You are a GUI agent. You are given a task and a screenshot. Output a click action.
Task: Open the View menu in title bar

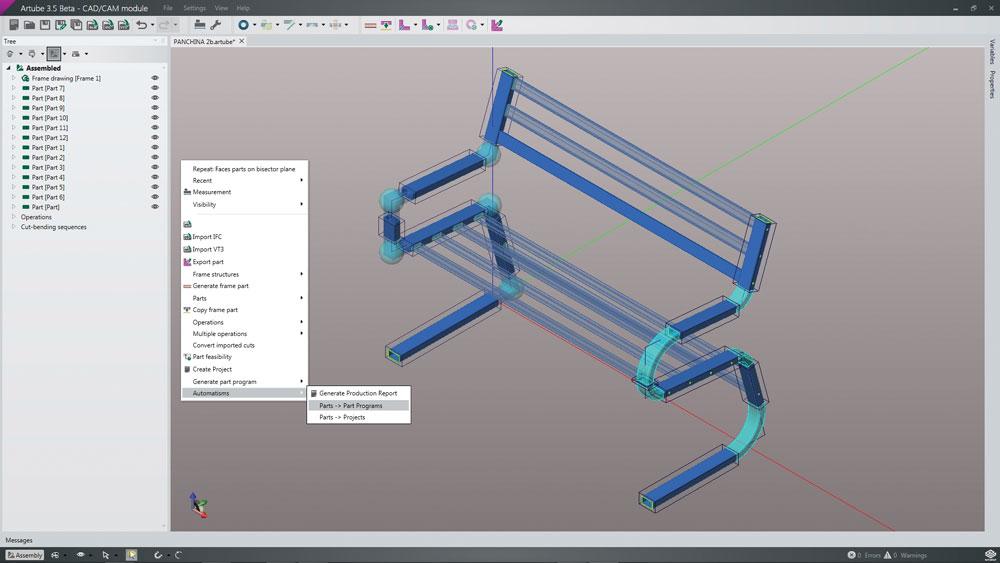(221, 8)
